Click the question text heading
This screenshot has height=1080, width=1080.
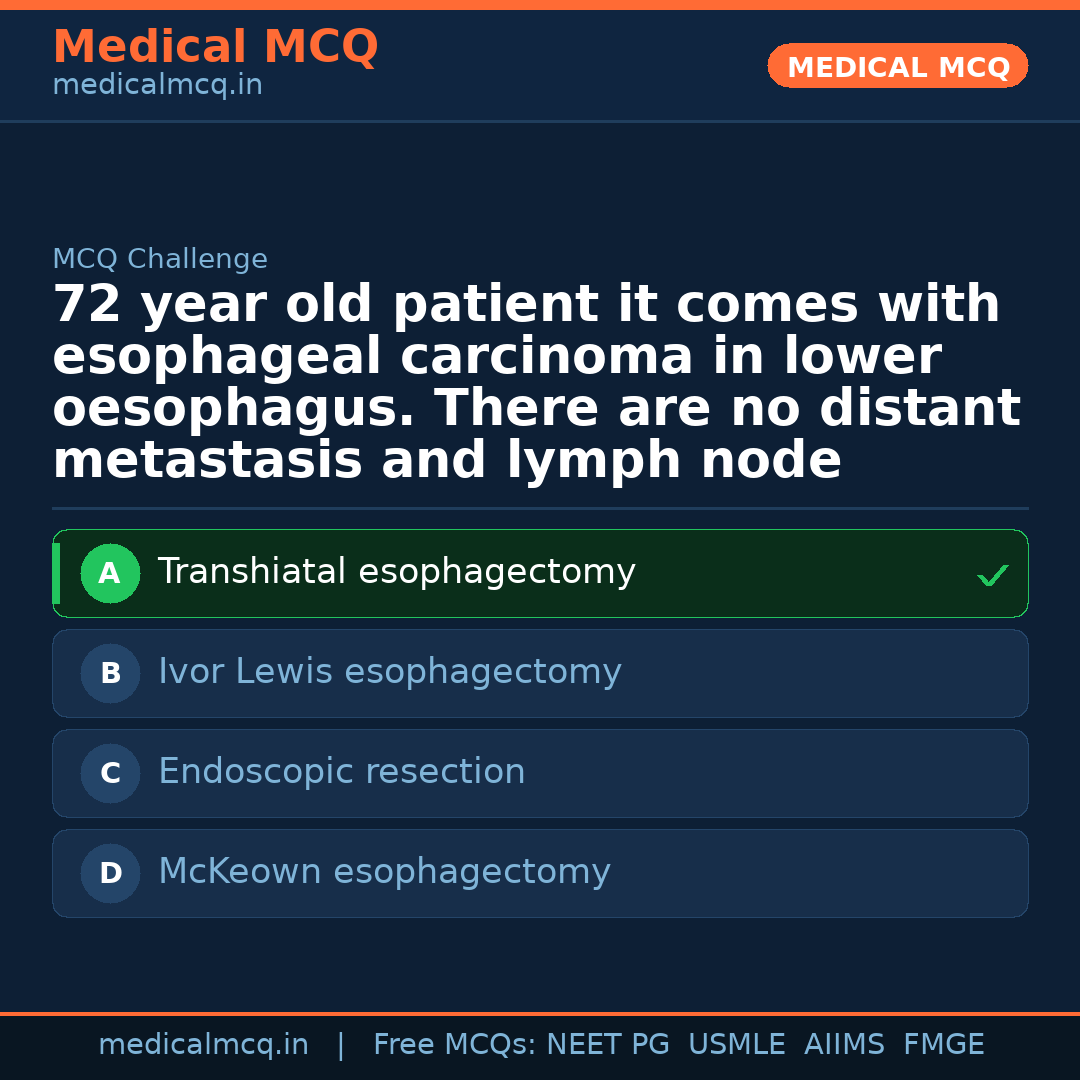(x=536, y=383)
